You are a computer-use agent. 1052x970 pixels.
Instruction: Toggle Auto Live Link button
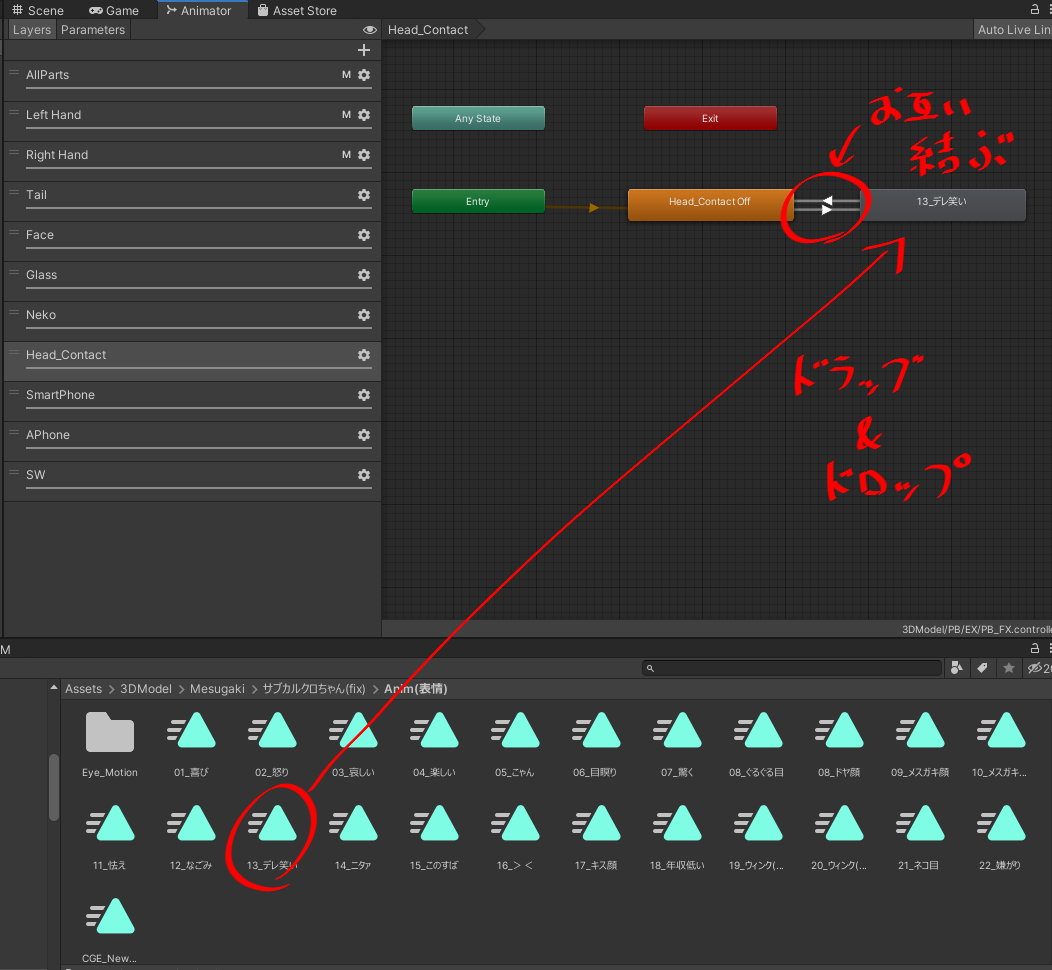pyautogui.click(x=1012, y=30)
